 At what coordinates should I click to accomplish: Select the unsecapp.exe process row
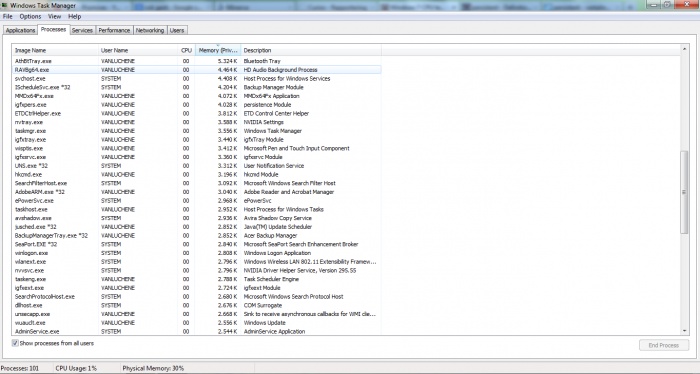pos(197,314)
